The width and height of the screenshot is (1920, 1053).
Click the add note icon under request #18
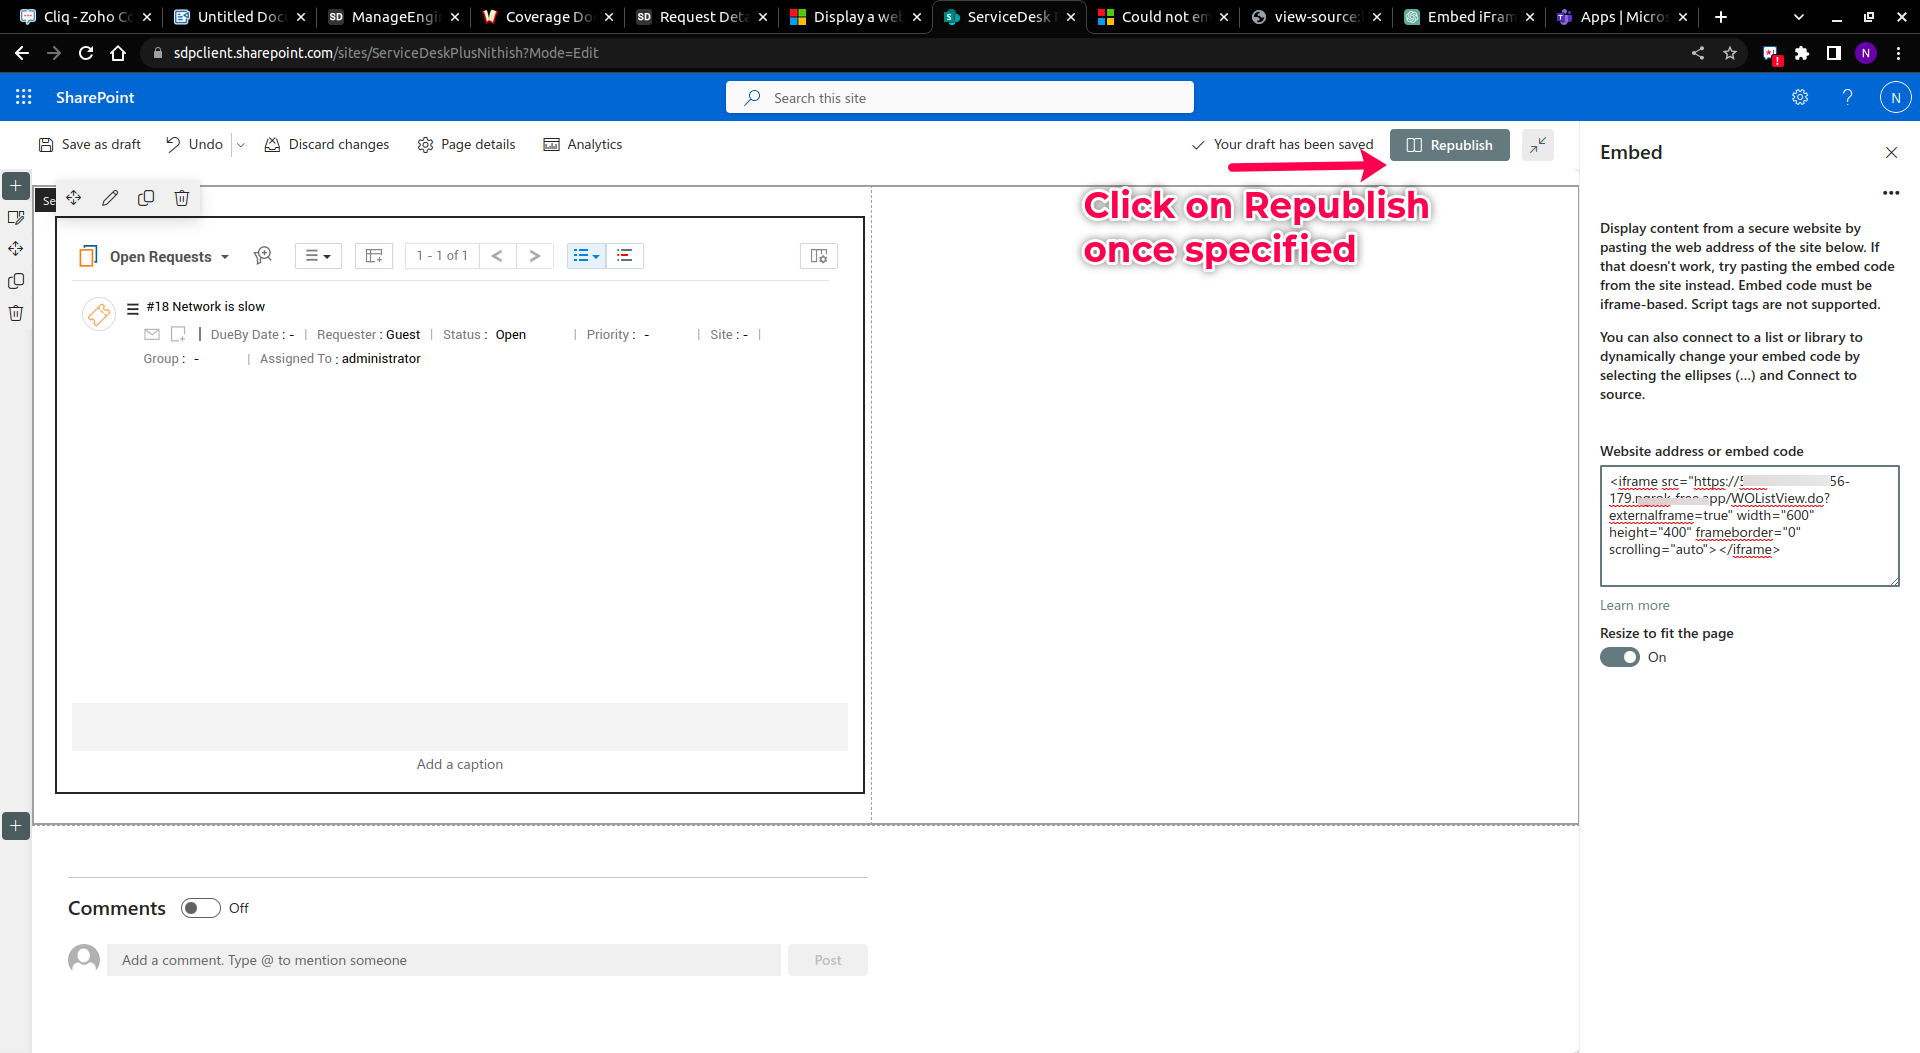(x=178, y=334)
